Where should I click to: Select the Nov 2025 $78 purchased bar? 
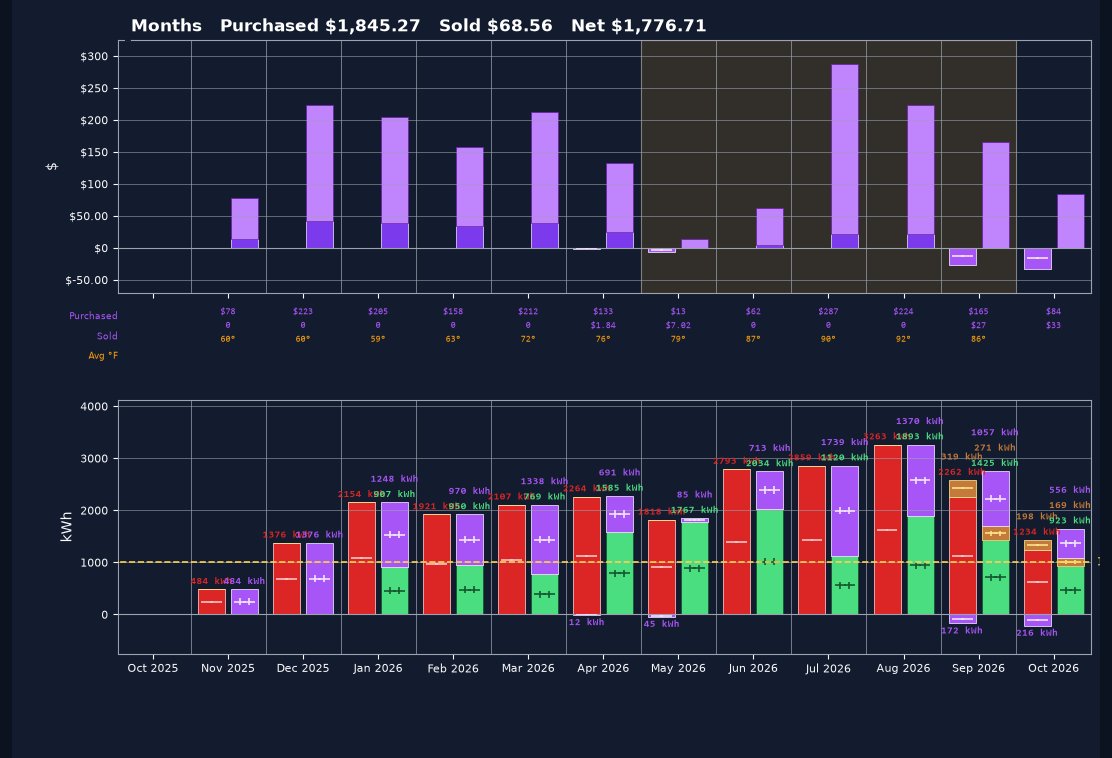pos(245,223)
